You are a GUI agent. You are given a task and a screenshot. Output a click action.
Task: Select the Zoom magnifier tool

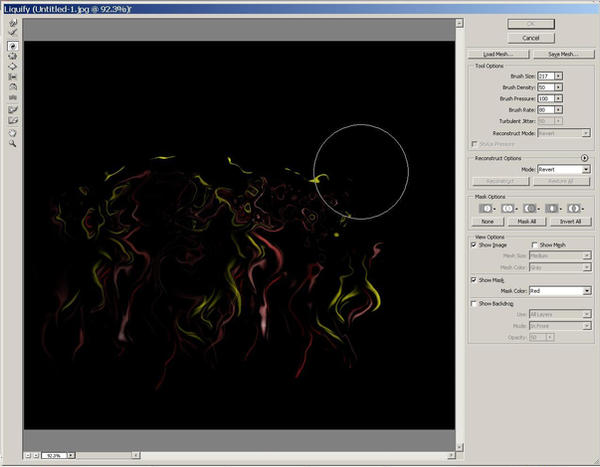click(13, 144)
